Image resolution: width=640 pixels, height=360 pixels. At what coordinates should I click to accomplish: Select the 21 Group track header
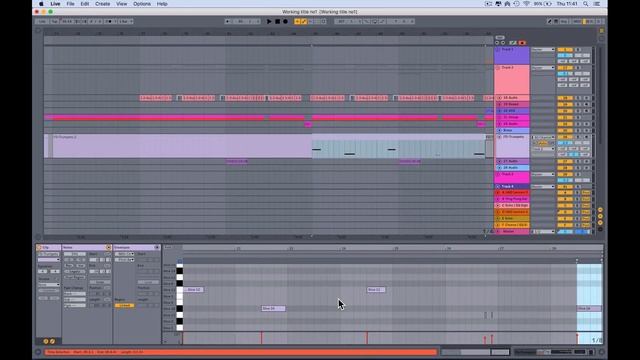coord(512,118)
